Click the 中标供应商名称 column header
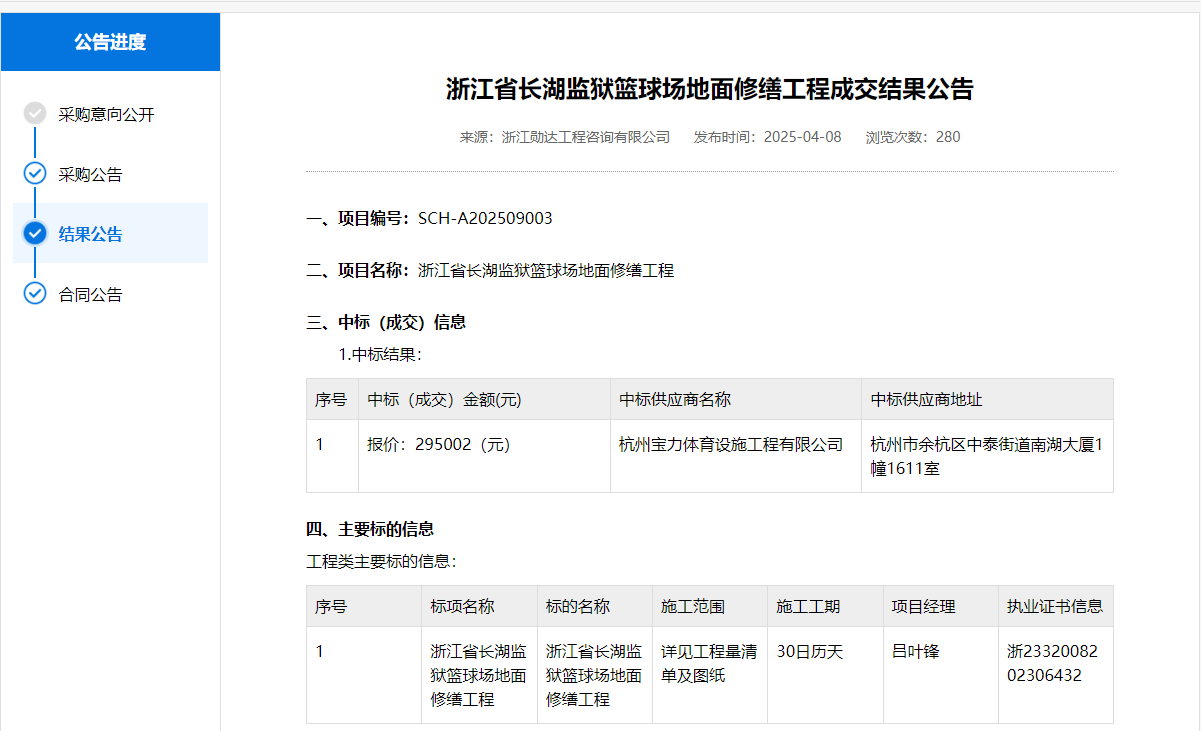 click(x=675, y=400)
